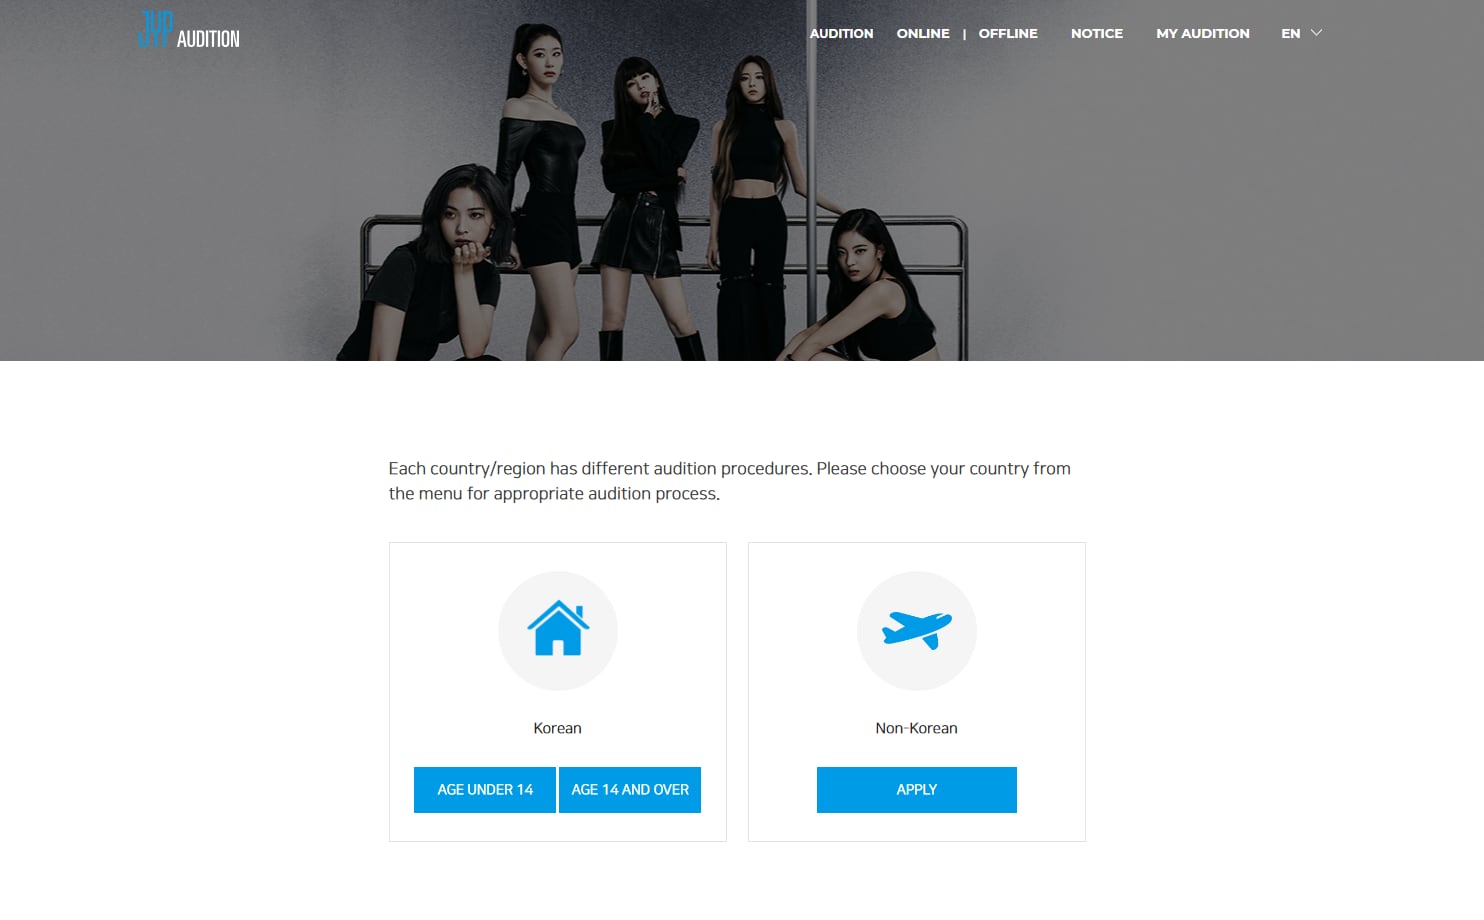Expand the EN language chevron
The width and height of the screenshot is (1484, 920).
coord(1316,33)
